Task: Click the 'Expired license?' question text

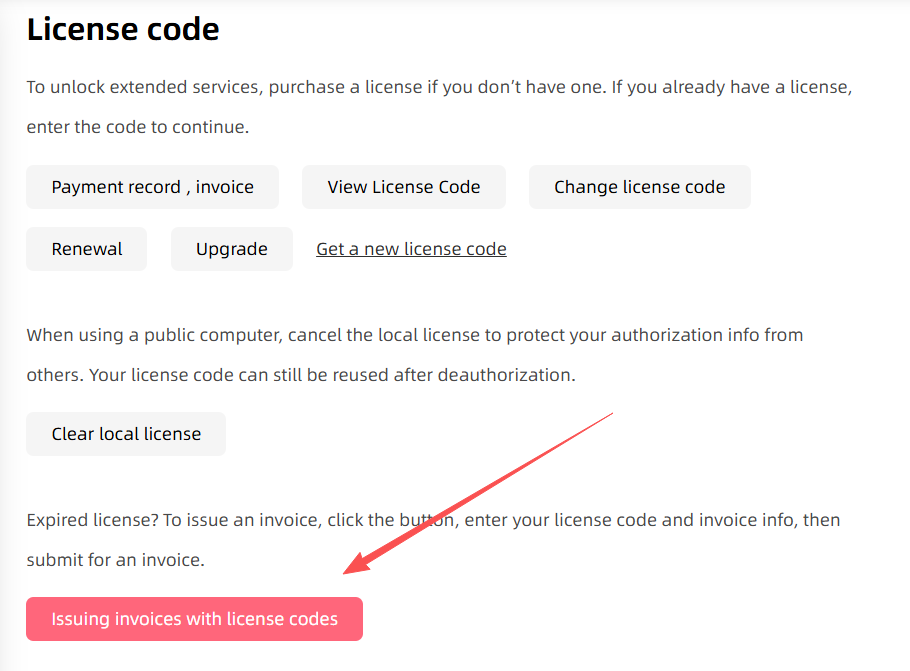Action: (x=91, y=520)
